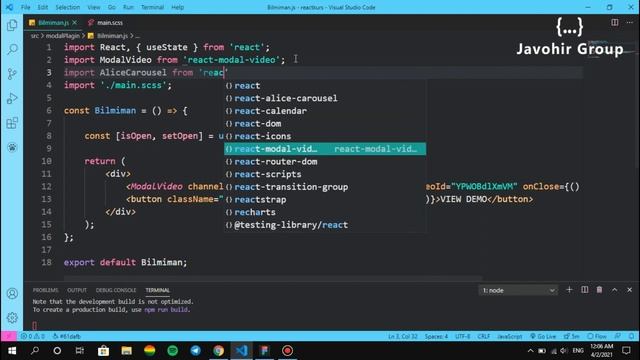Viewport: 640px width, 360px height.
Task: Choose 'reactstrap' suggestion
Action: pyautogui.click(x=325, y=200)
